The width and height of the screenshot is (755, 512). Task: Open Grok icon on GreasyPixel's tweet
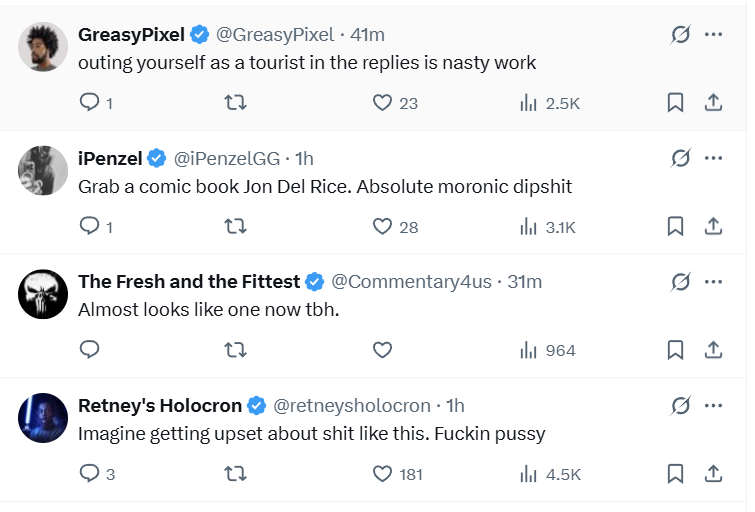tap(680, 34)
